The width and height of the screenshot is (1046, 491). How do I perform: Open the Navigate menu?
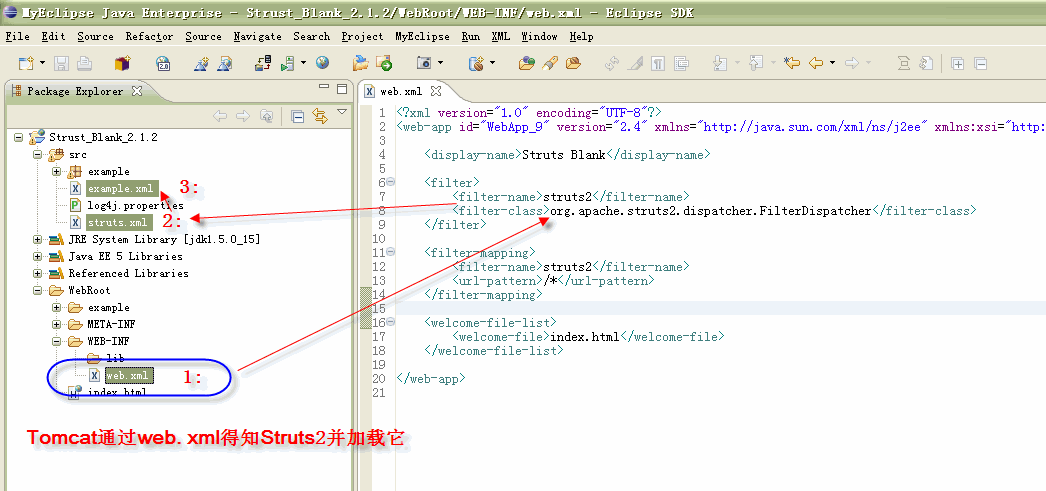click(x=257, y=37)
